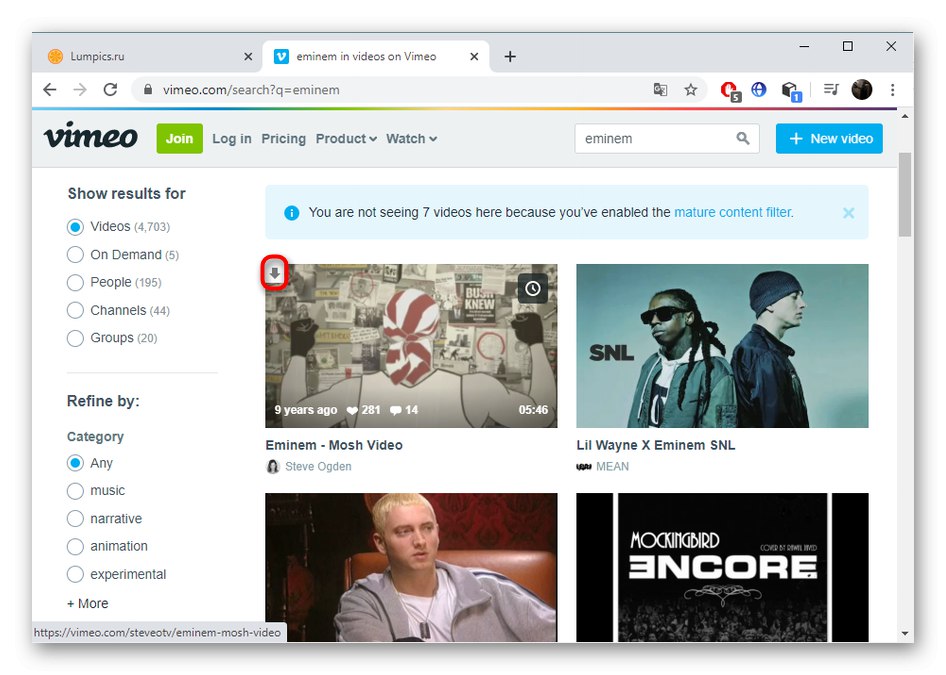Click the blue globe extension icon

758,90
